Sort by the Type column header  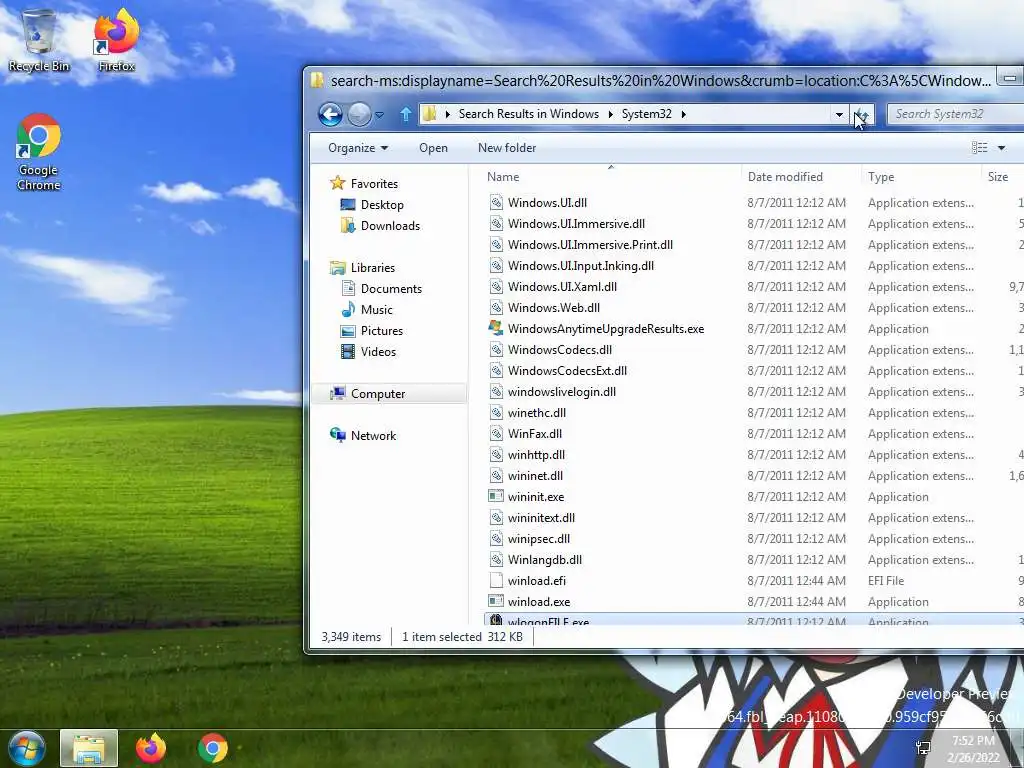click(921, 177)
